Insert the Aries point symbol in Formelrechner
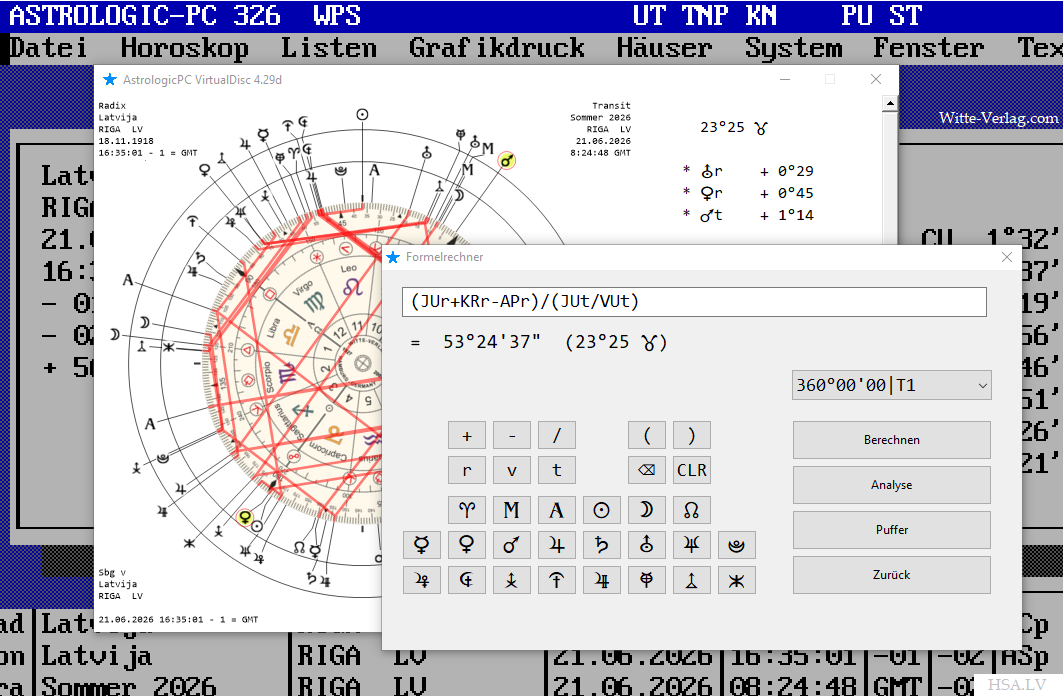 466,510
